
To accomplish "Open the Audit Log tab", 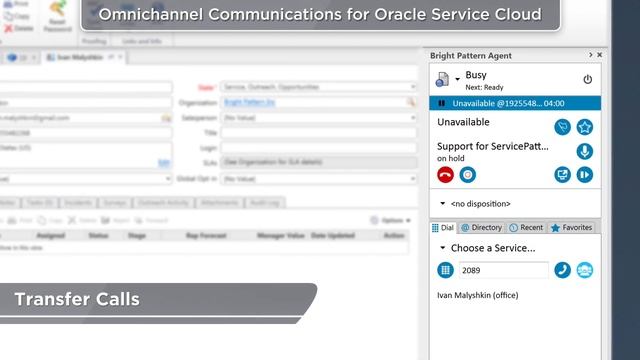I will [x=264, y=203].
